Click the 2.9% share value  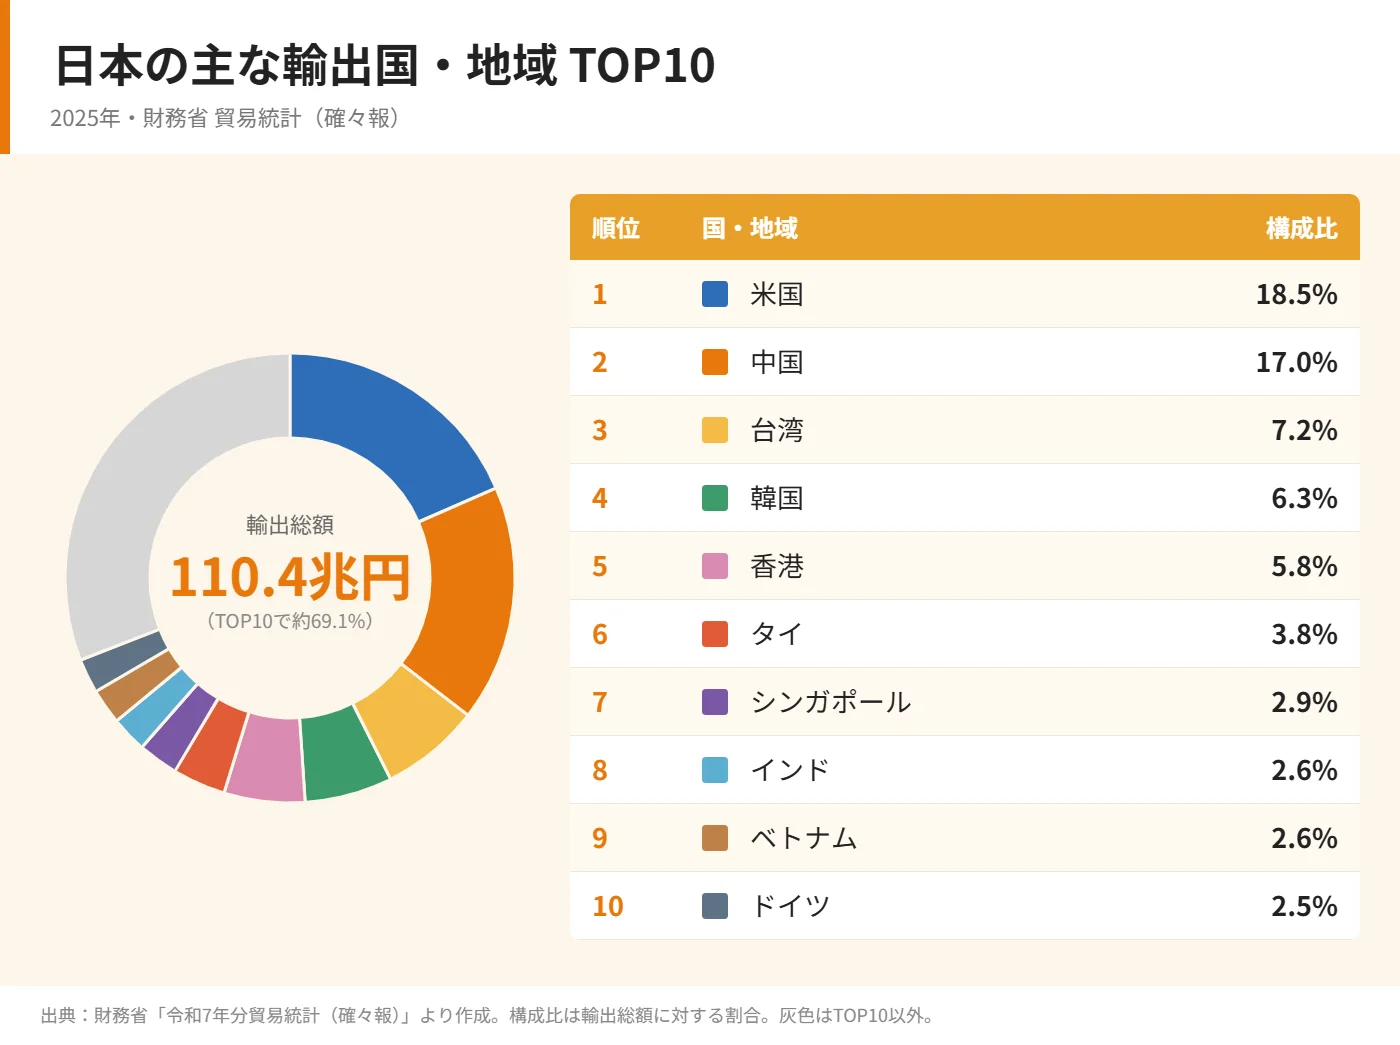[x=1304, y=702]
